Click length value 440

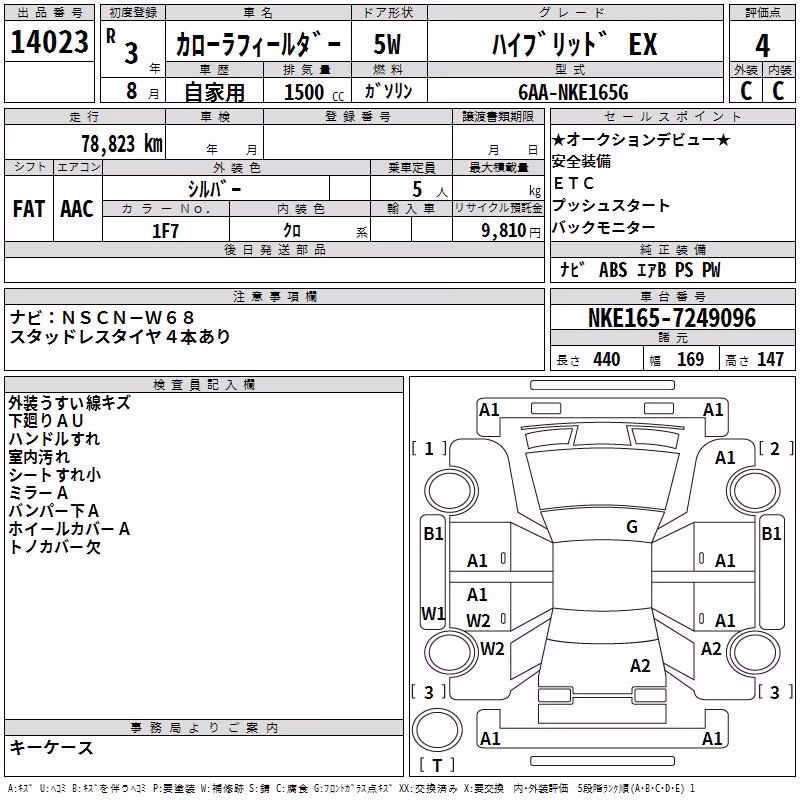pos(607,359)
